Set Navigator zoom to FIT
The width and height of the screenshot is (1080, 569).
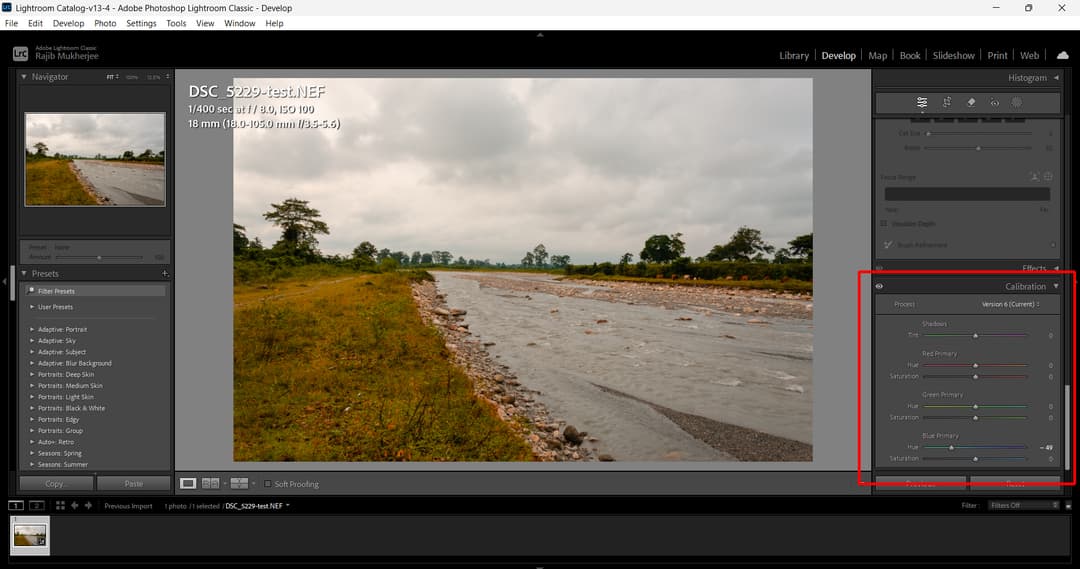[x=112, y=77]
